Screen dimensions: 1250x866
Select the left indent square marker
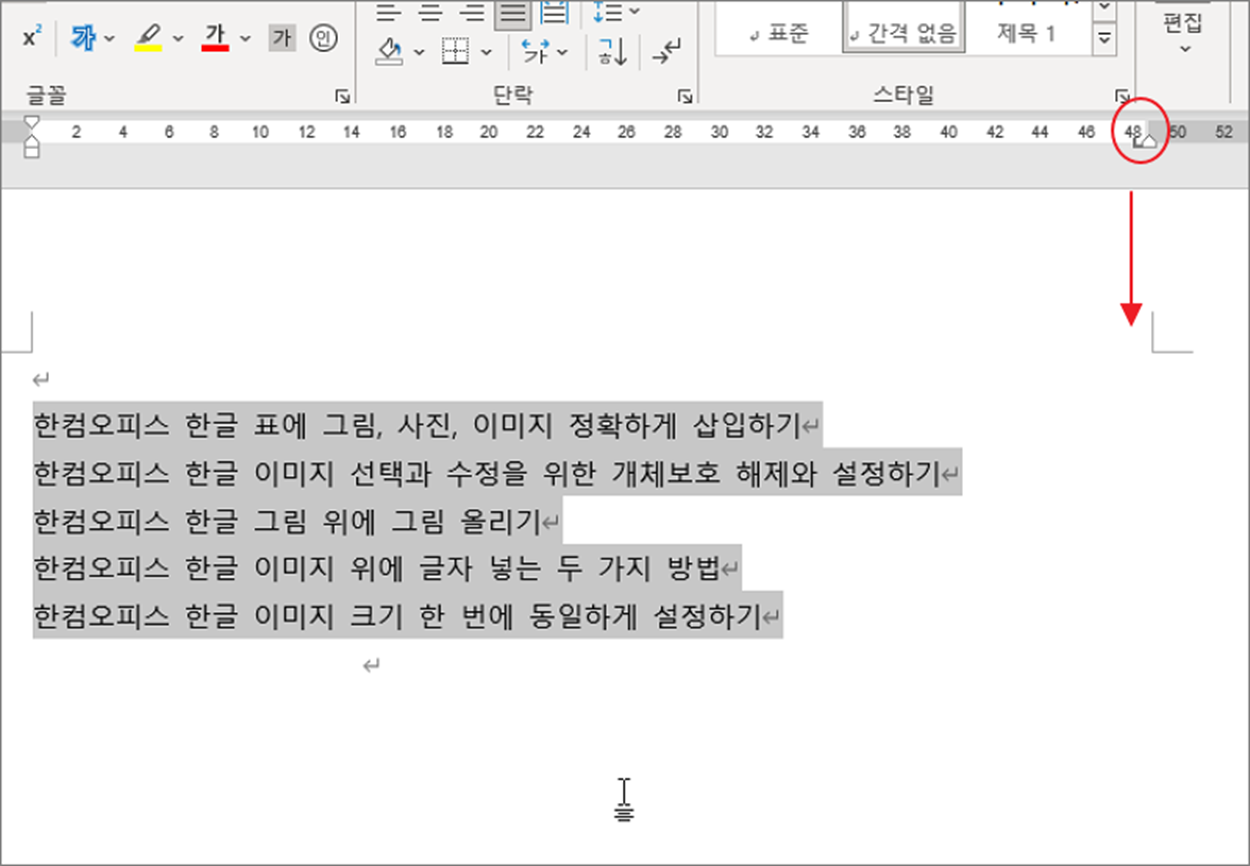[32, 152]
